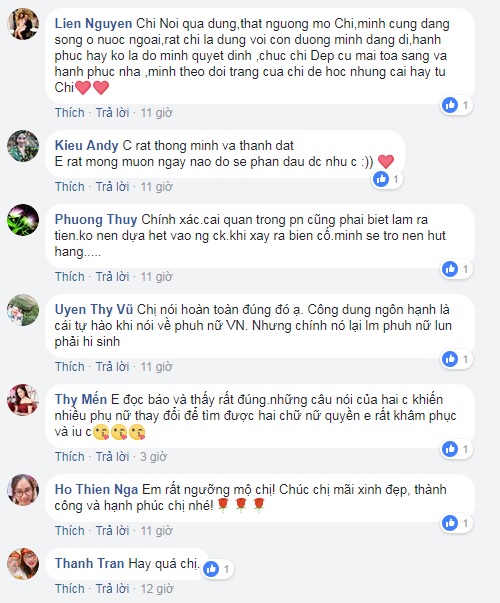Click Trả lời under Thanh Tran's comment

[112, 588]
